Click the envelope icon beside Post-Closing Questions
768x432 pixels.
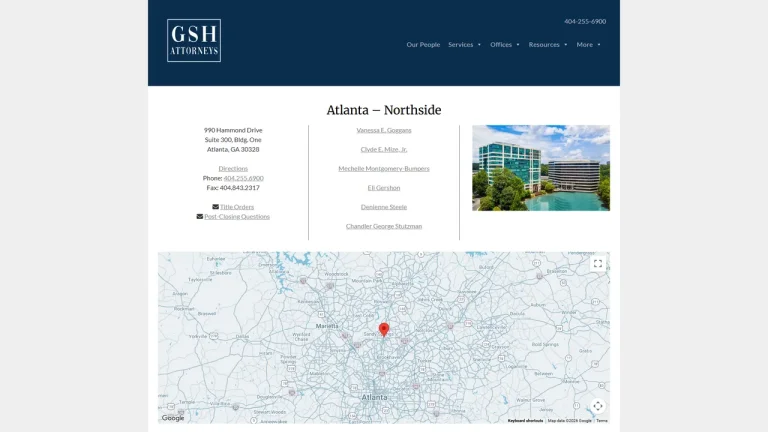point(200,216)
